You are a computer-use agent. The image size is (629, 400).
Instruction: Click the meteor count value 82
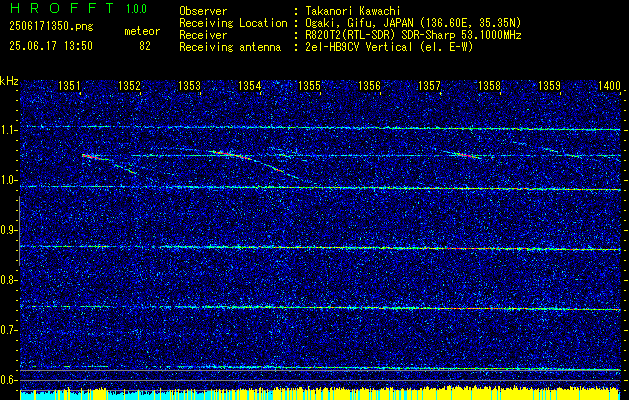pos(145,46)
